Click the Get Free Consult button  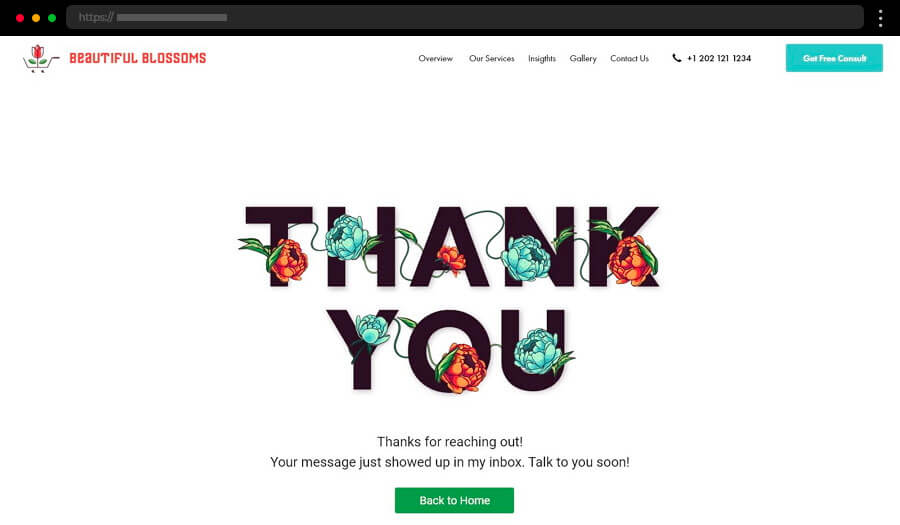click(x=834, y=58)
